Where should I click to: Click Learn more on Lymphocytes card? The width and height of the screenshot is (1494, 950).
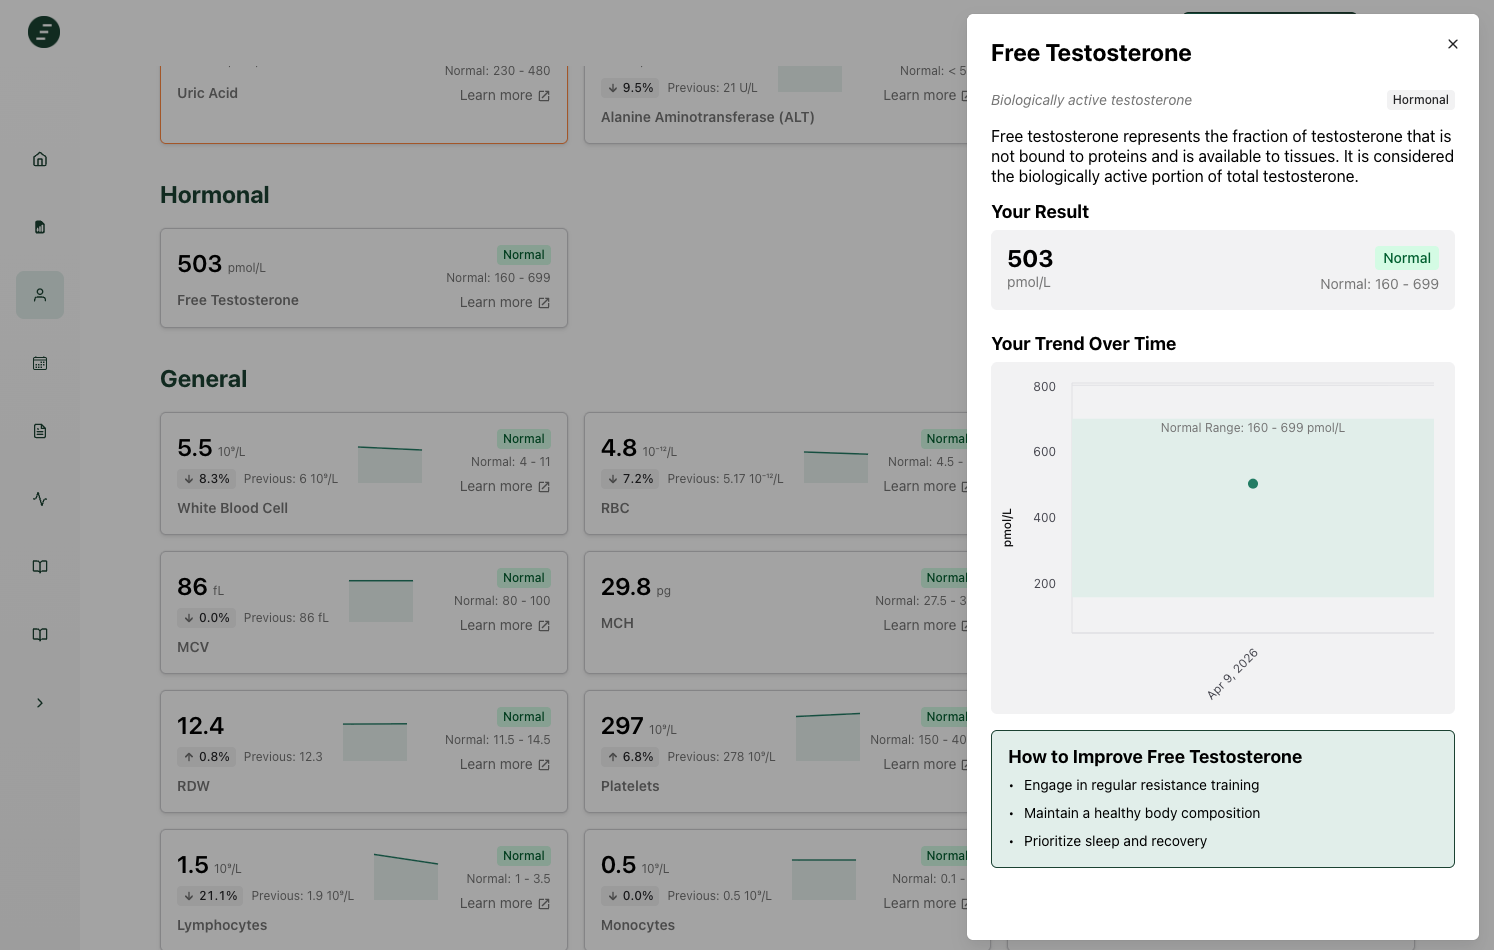[x=505, y=904]
